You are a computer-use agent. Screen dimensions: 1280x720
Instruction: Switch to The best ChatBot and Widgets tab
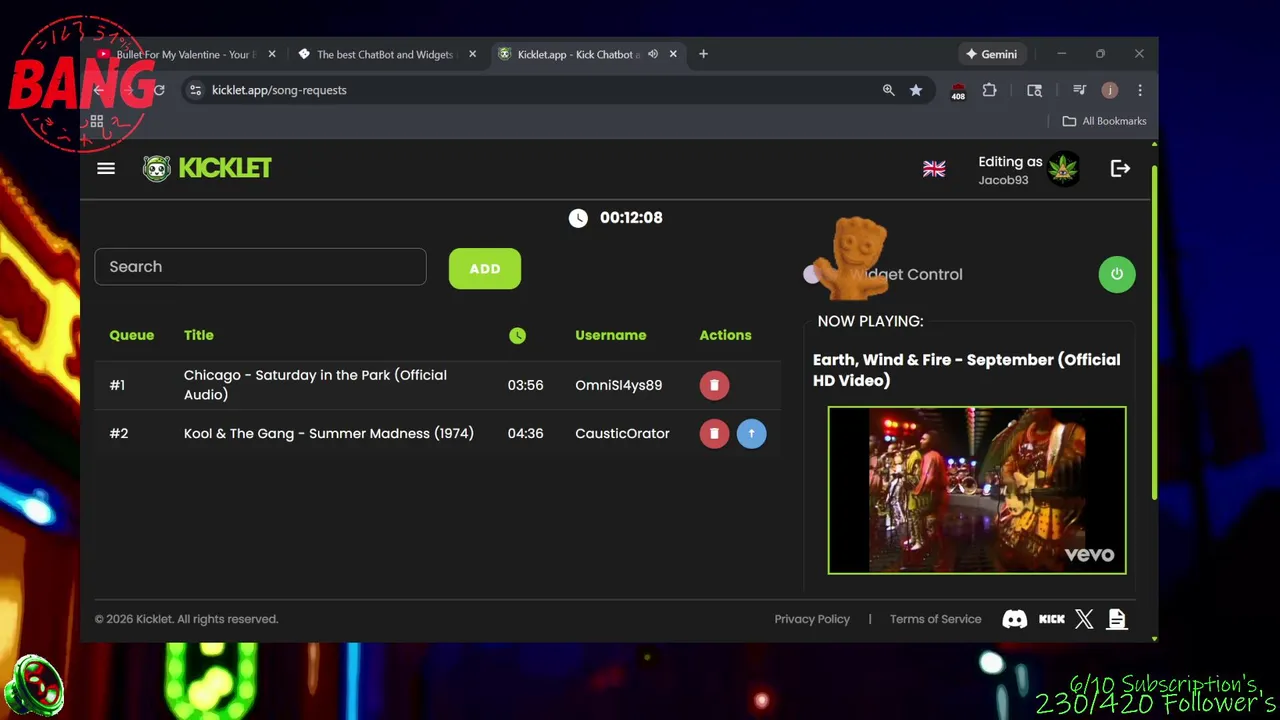click(385, 54)
